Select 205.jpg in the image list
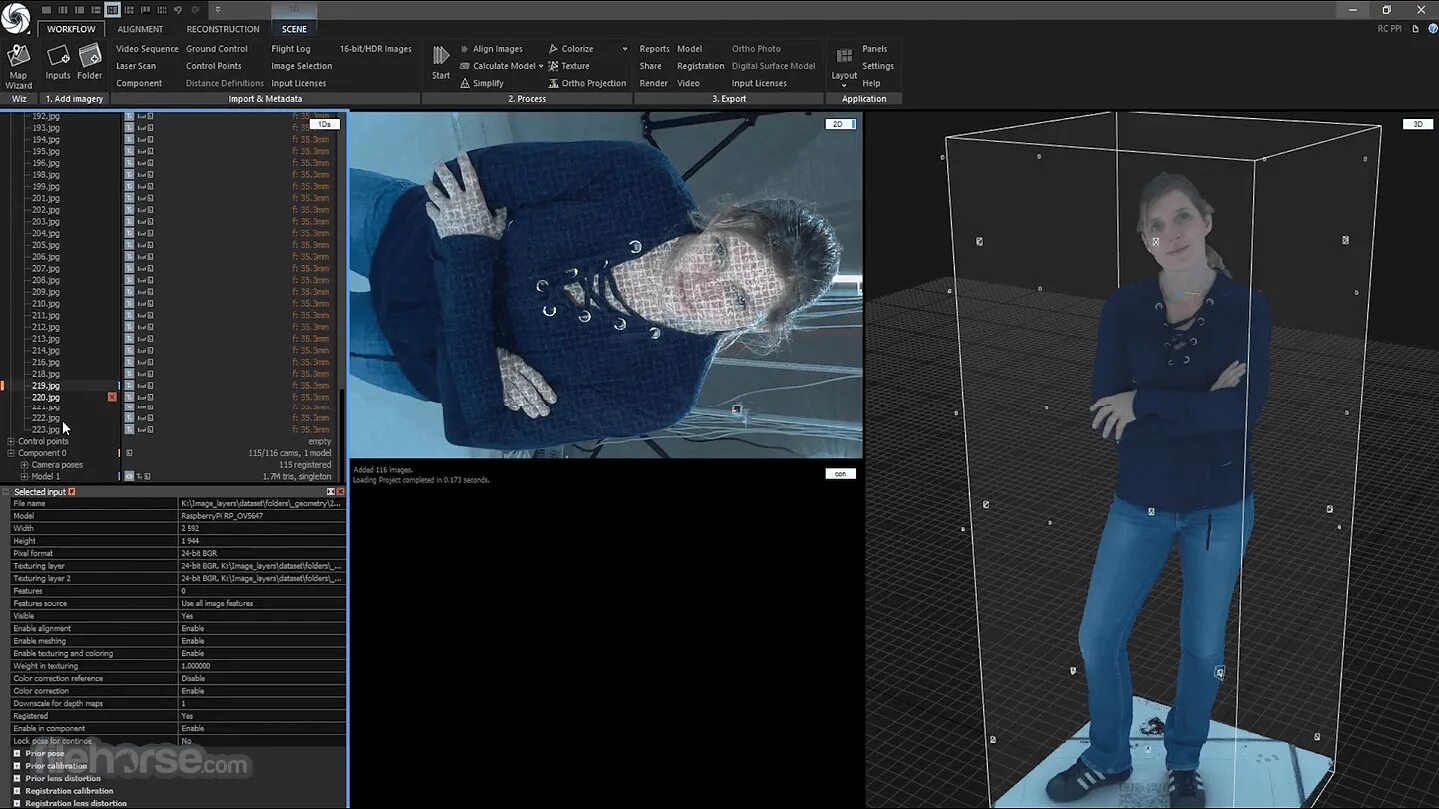This screenshot has width=1439, height=809. (46, 245)
